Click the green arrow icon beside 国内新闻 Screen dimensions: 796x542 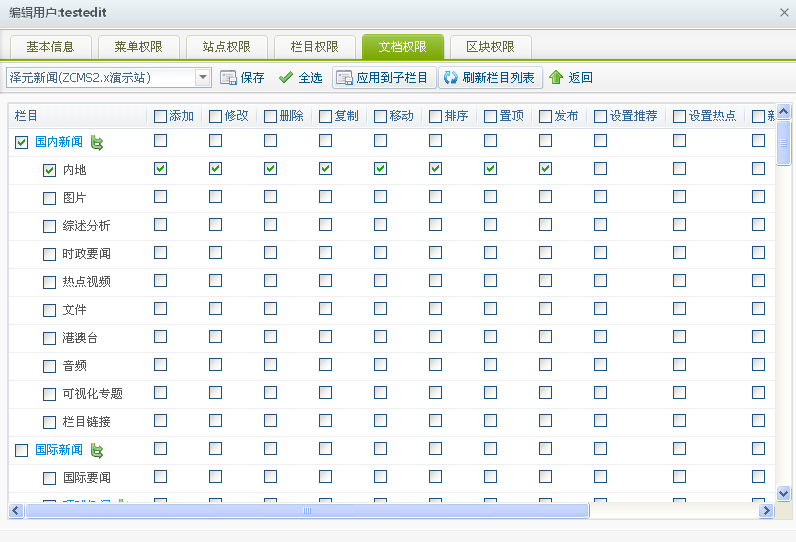click(98, 142)
